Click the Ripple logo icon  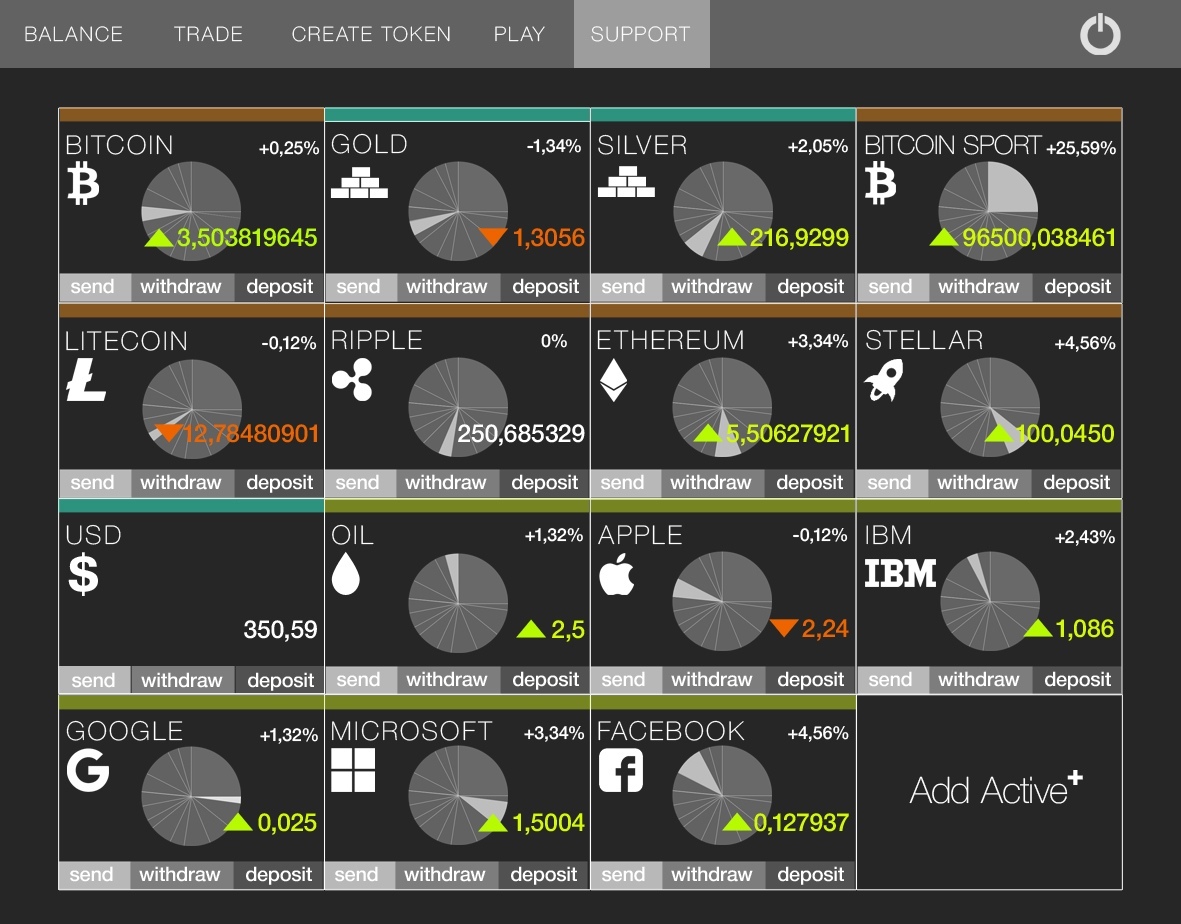352,380
